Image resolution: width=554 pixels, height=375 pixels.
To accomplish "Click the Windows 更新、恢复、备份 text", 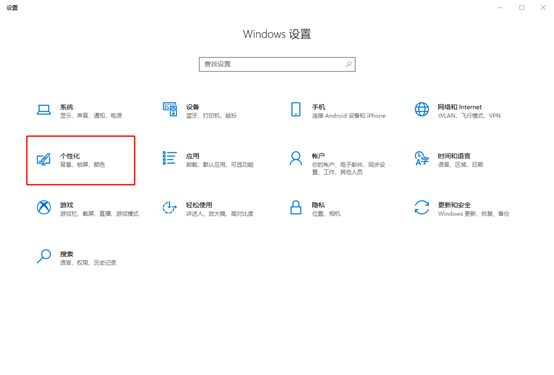I will coord(473,214).
